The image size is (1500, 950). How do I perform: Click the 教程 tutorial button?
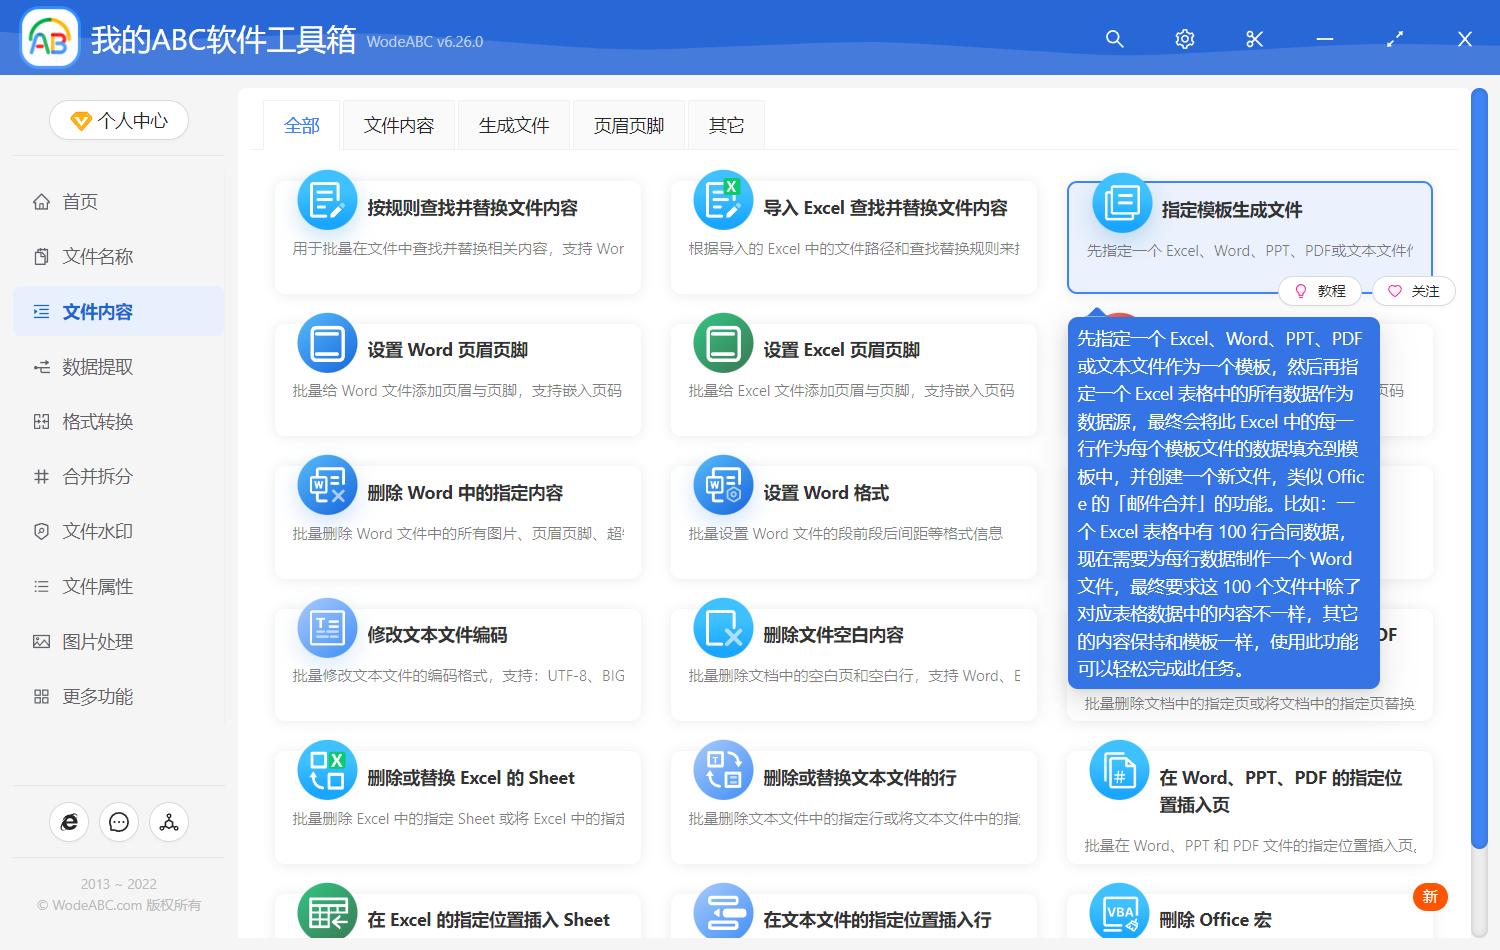pyautogui.click(x=1320, y=290)
